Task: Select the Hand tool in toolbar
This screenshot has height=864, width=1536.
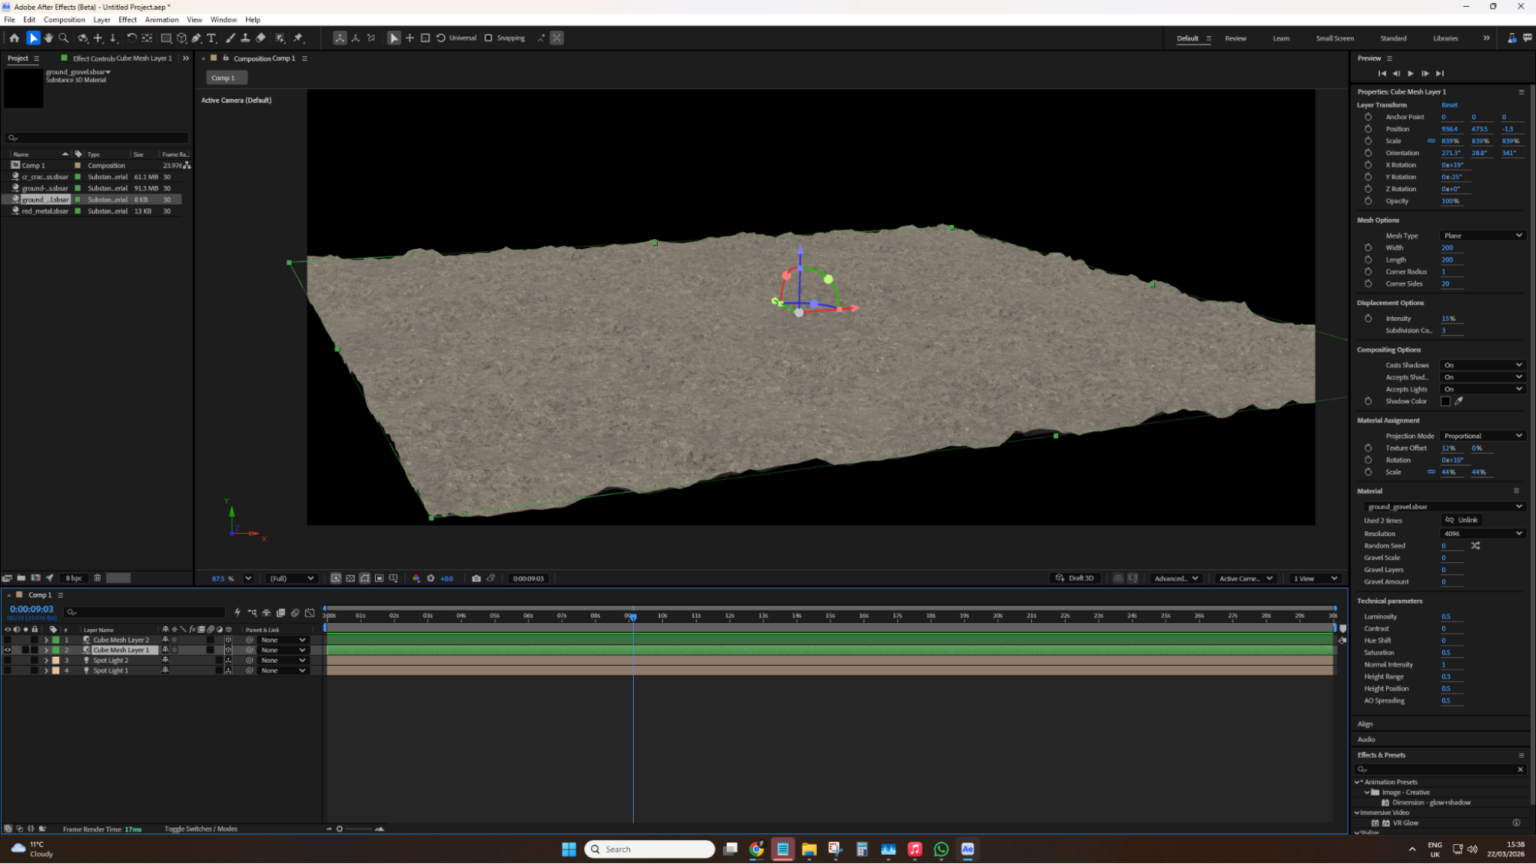Action: click(x=48, y=38)
